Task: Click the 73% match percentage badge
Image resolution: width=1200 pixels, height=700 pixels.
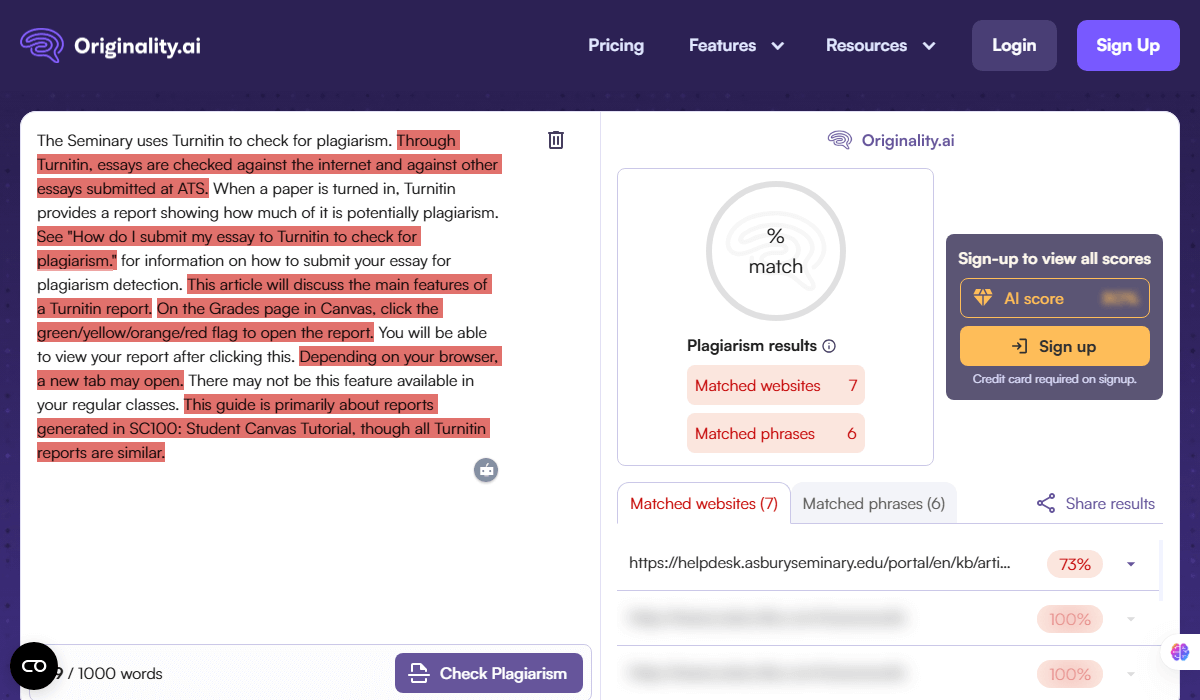Action: coord(1075,564)
